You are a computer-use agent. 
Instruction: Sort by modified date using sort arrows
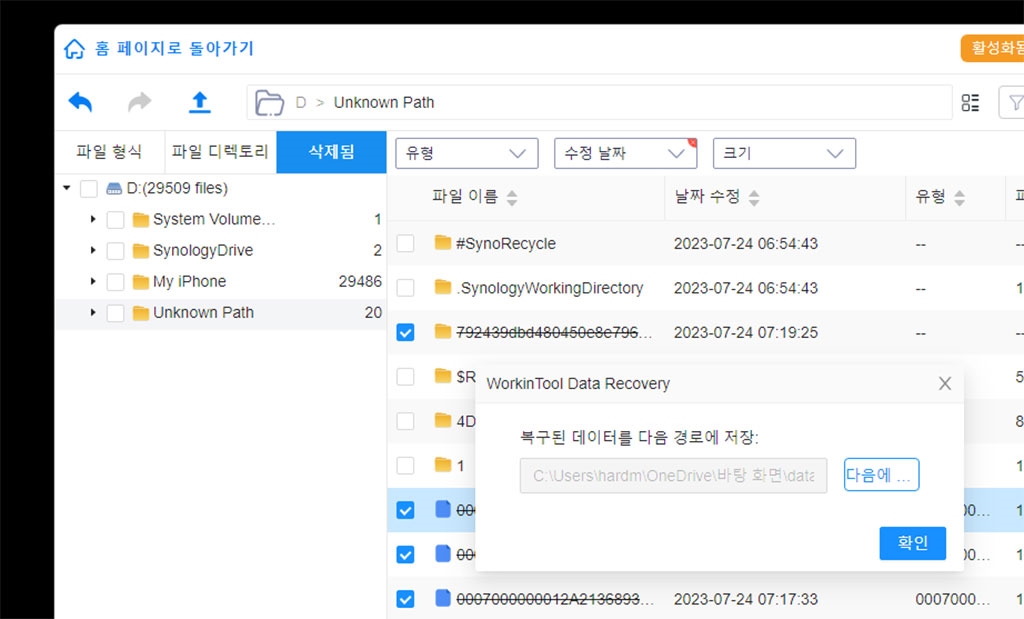coord(754,198)
